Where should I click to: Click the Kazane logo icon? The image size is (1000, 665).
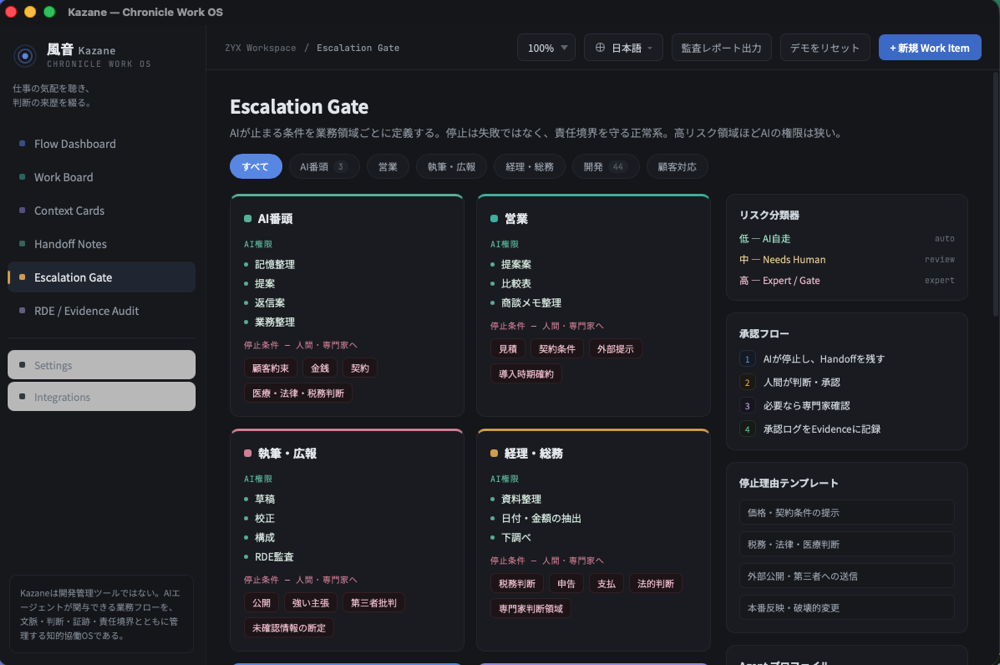(x=25, y=56)
